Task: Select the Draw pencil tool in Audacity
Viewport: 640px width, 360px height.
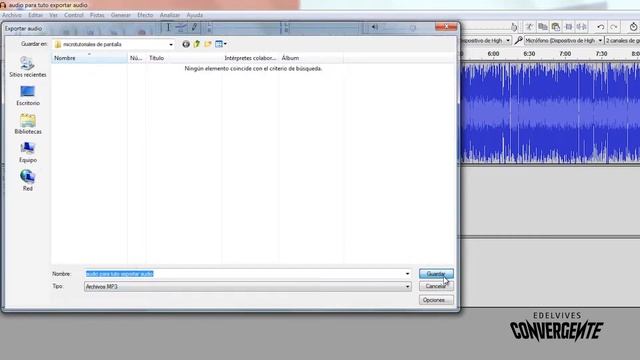Action: click(194, 27)
